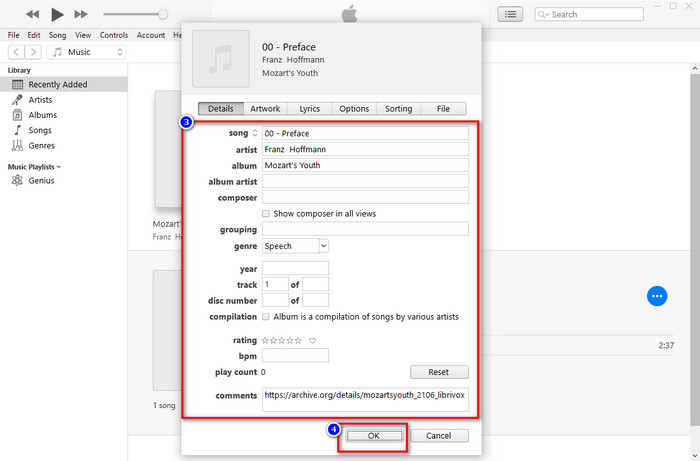Click the rewind previous track button

click(x=32, y=14)
